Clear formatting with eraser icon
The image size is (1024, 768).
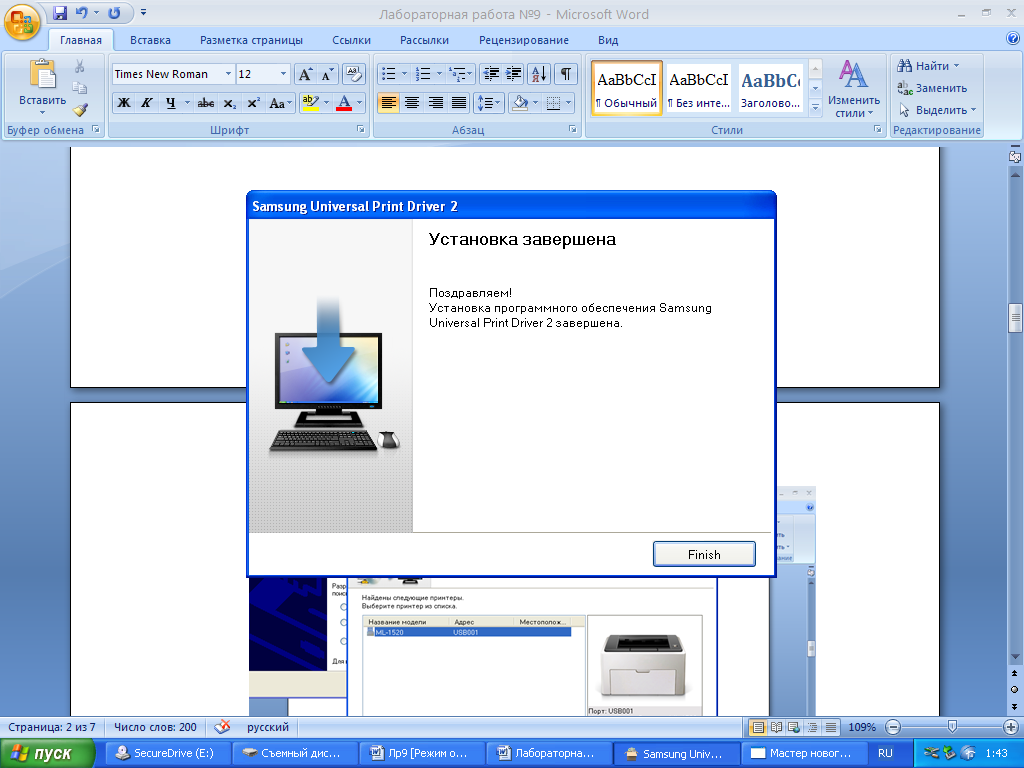tap(353, 74)
